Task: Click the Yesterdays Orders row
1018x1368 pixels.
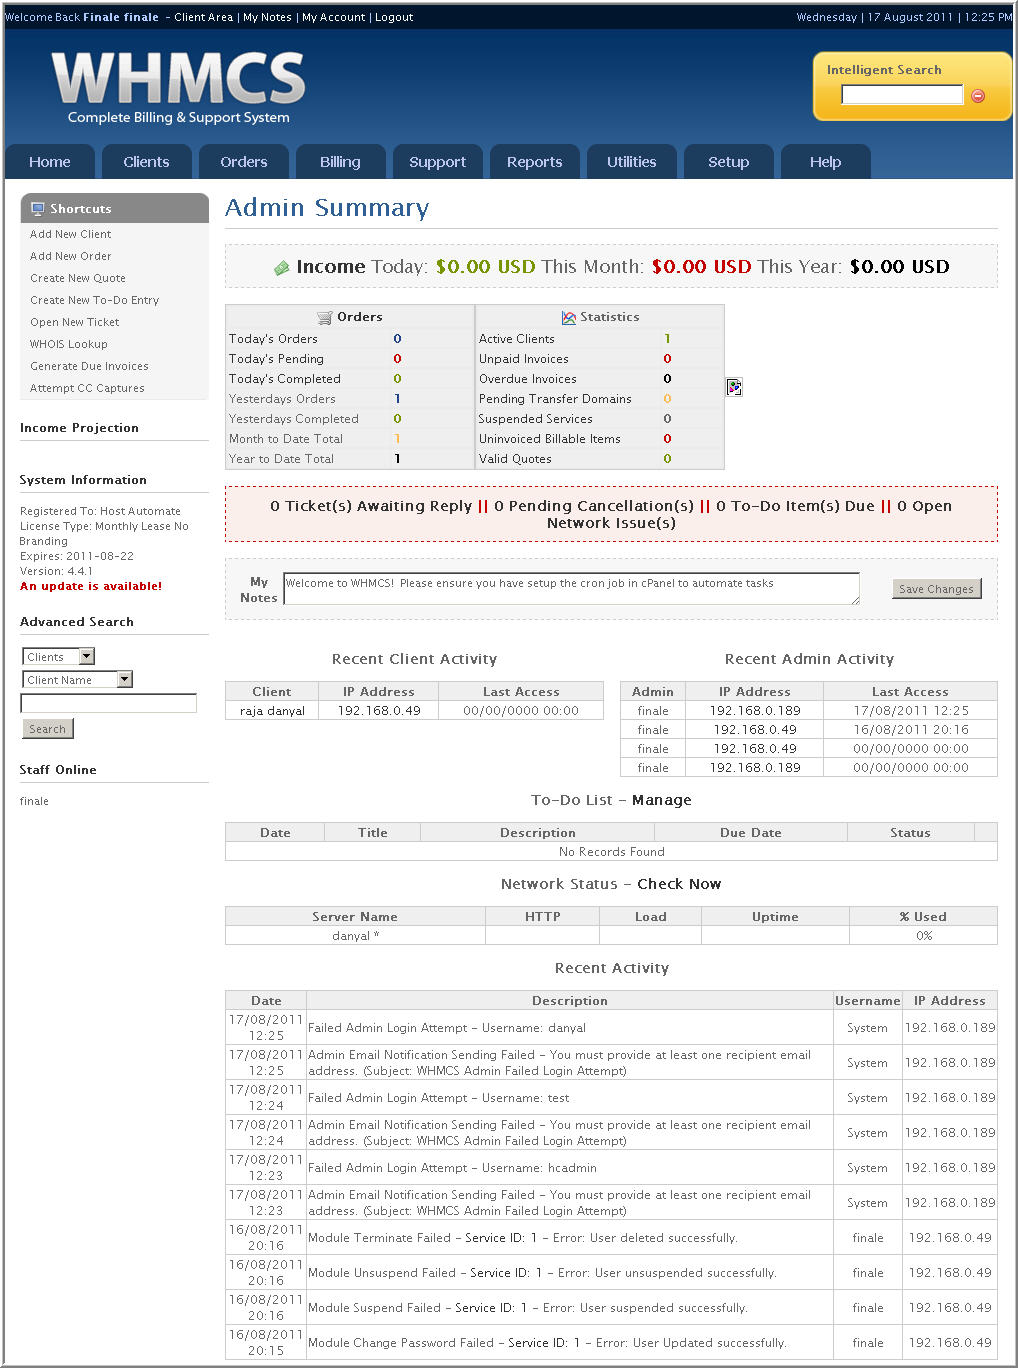Action: coord(349,399)
